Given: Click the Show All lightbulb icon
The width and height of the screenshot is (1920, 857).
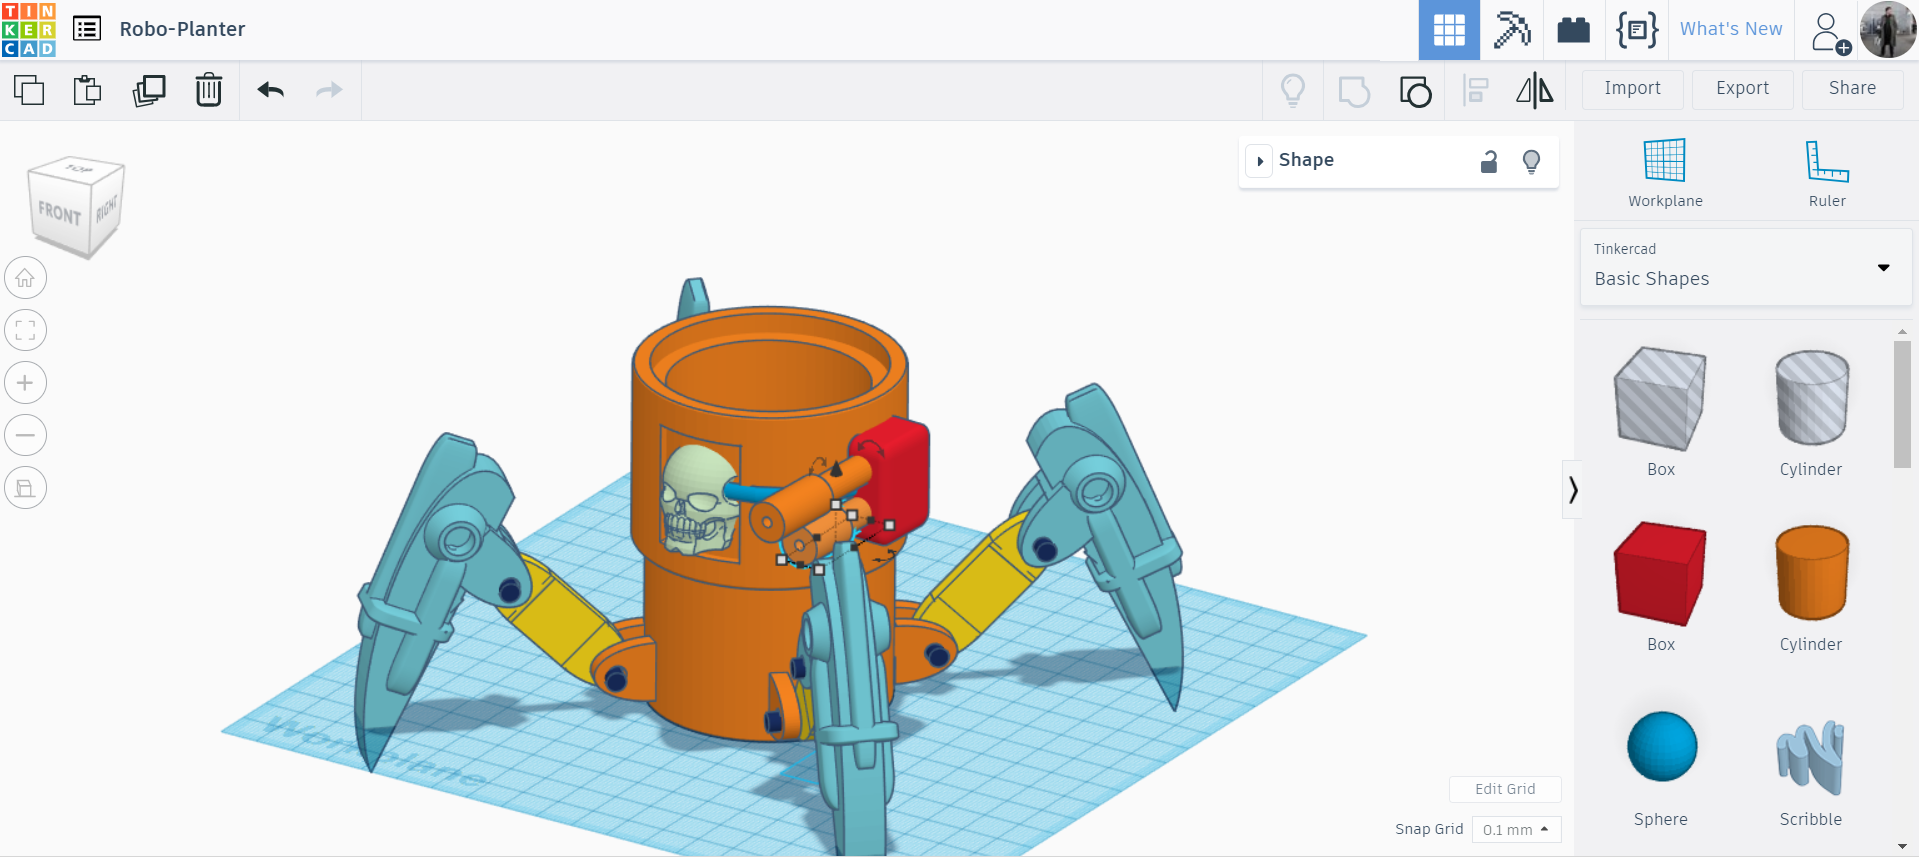Looking at the screenshot, I should tap(1293, 90).
